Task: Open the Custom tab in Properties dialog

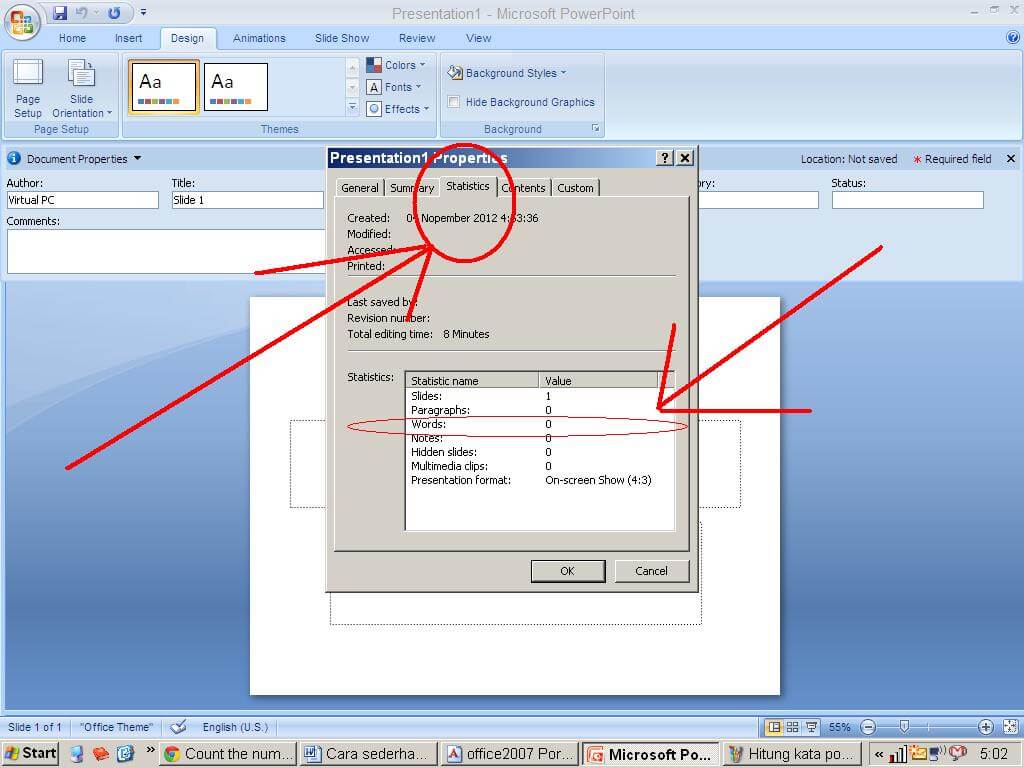Action: pyautogui.click(x=575, y=188)
